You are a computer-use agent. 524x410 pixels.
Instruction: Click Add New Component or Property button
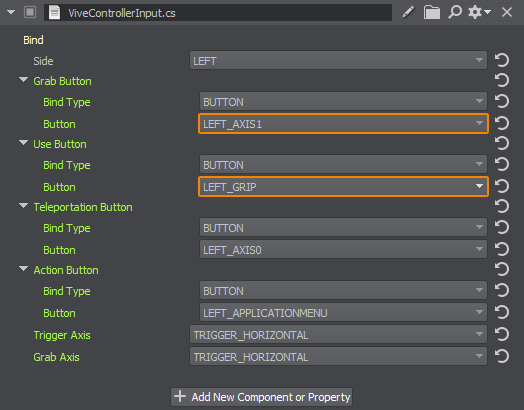click(x=262, y=397)
